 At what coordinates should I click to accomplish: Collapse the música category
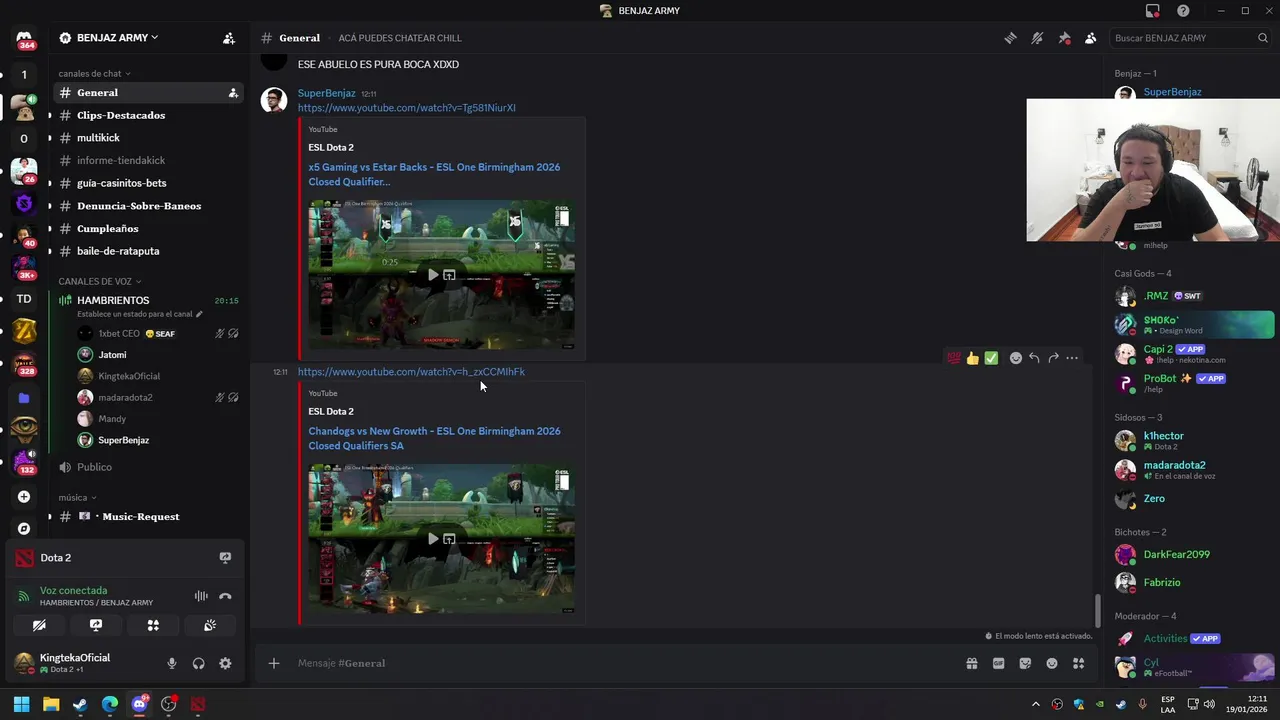[x=77, y=497]
